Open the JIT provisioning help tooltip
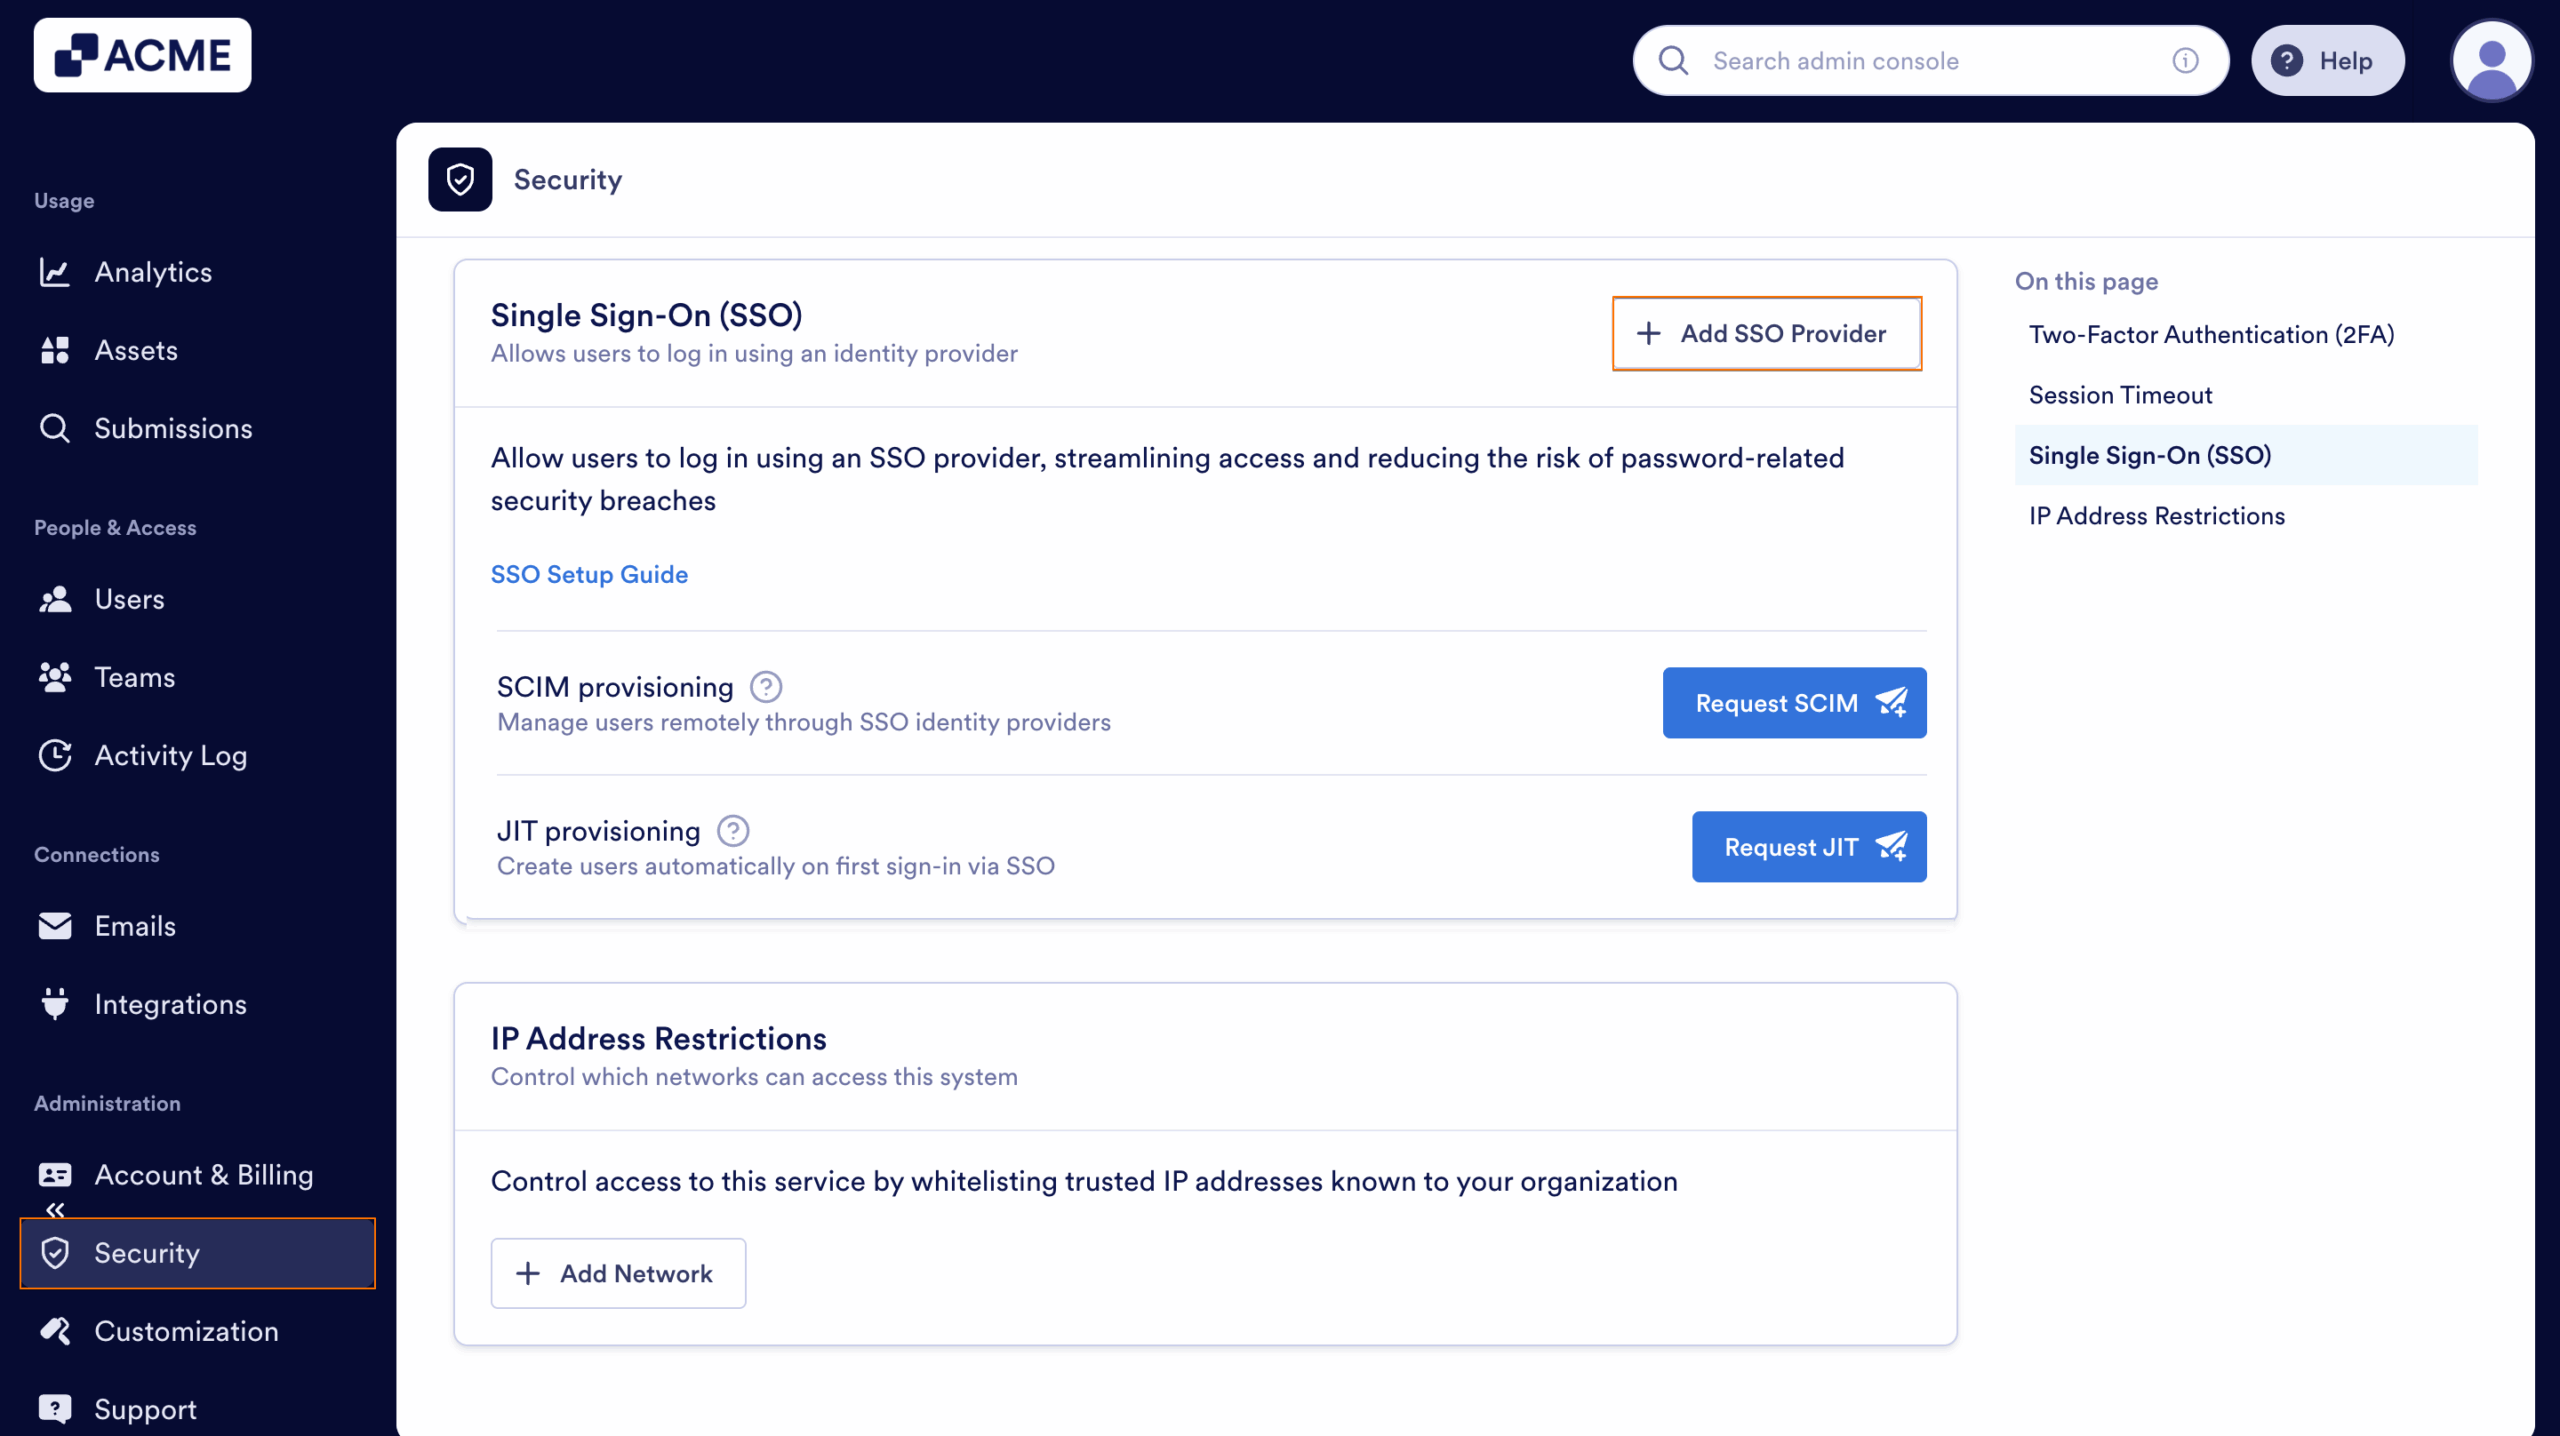 (x=733, y=830)
